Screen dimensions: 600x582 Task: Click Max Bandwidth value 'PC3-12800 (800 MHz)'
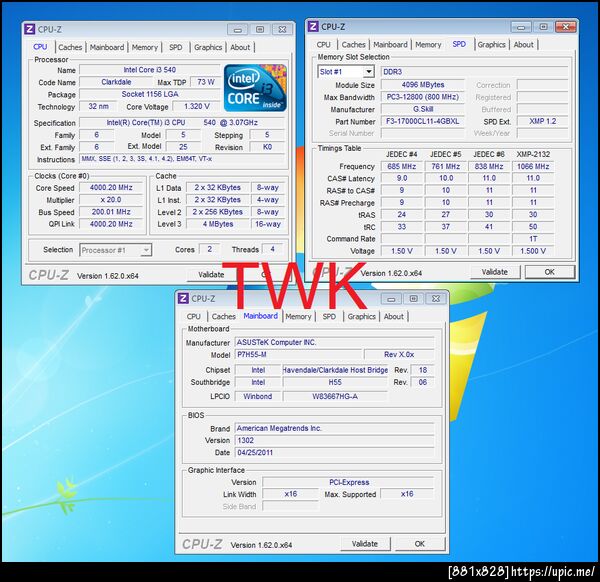pos(423,97)
